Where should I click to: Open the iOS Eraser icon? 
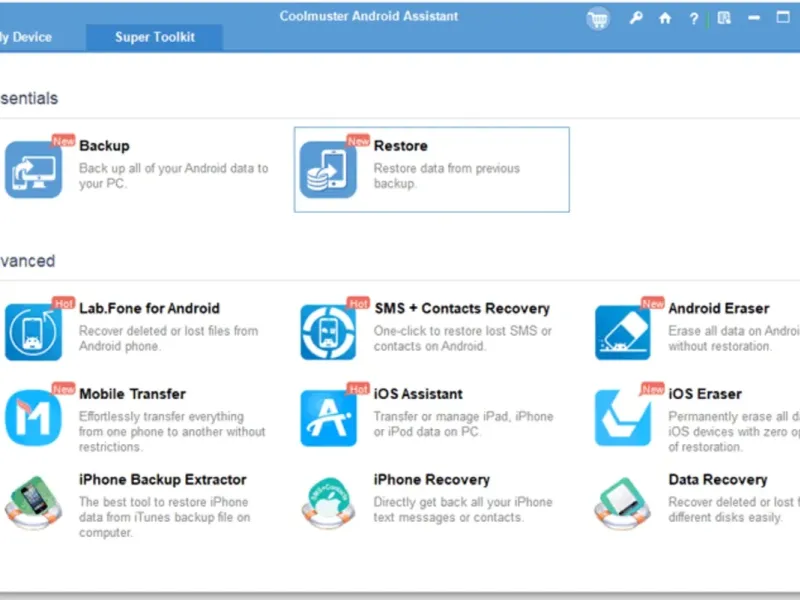622,418
